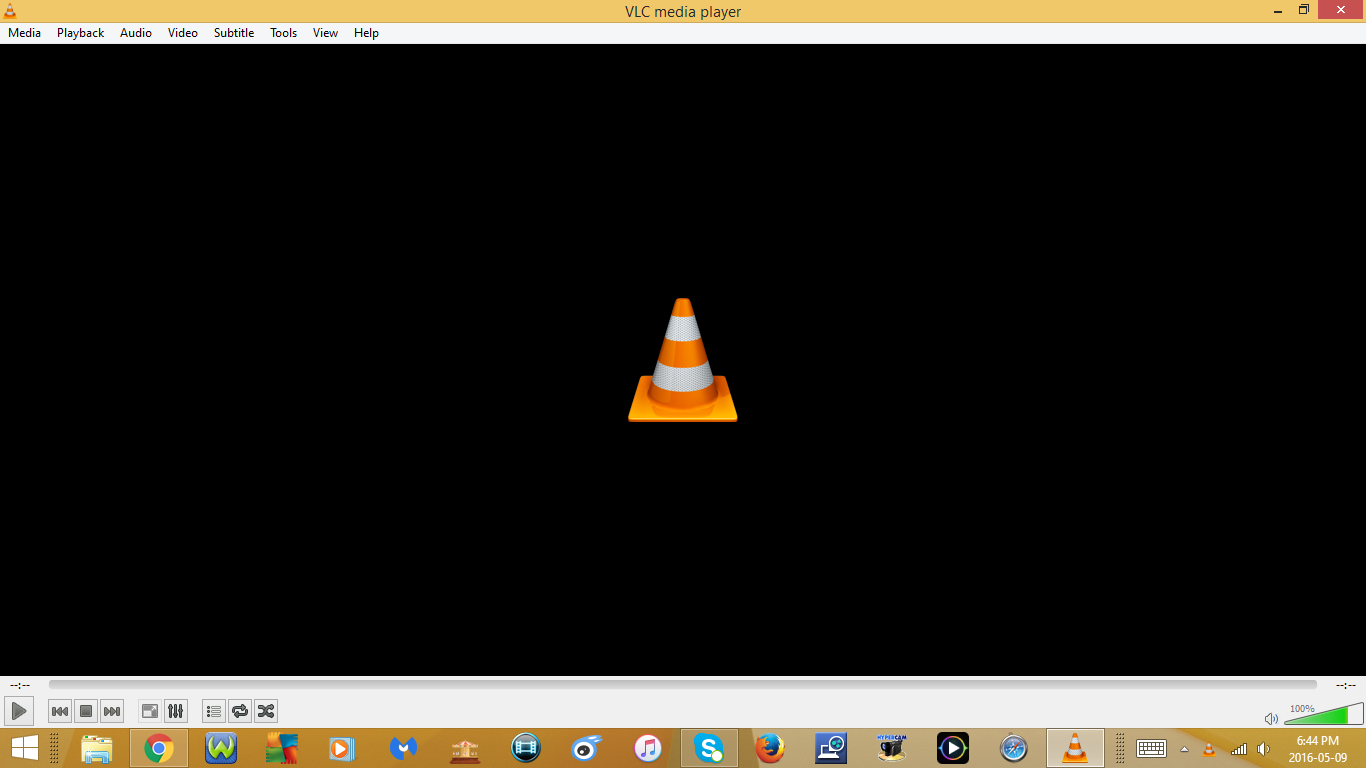Start playback with the Play button

click(x=19, y=711)
